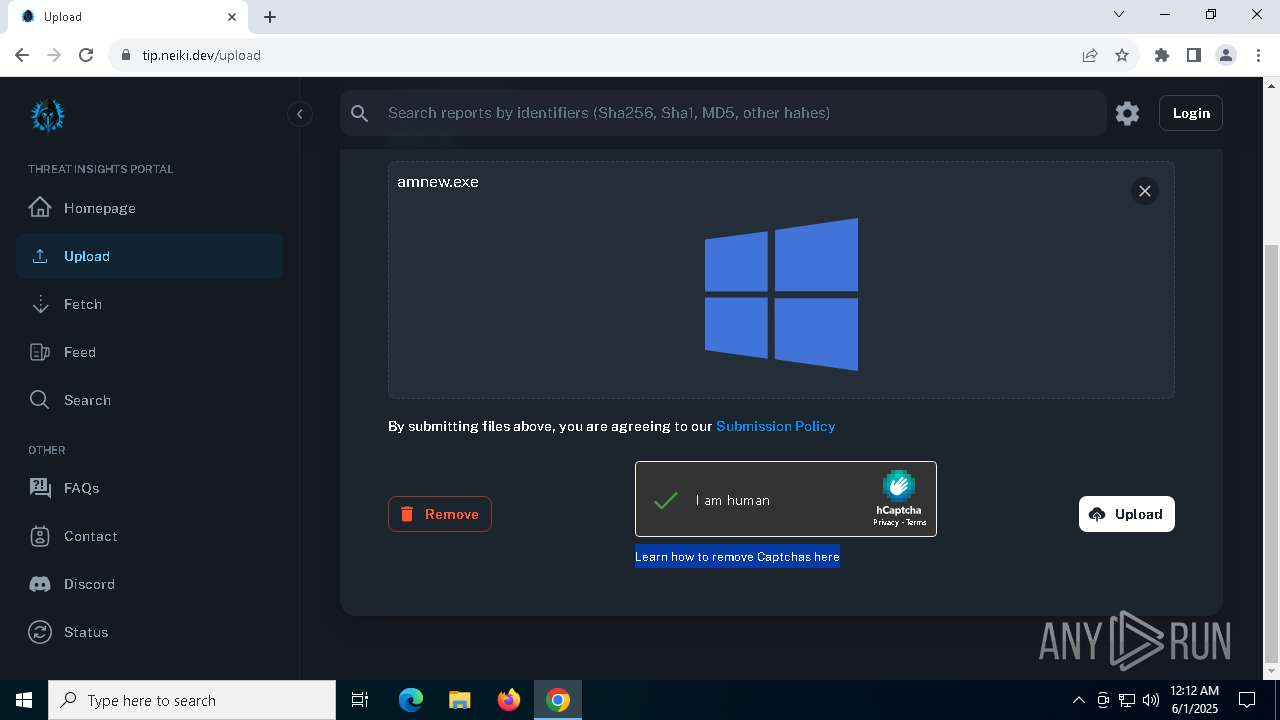Close the Upload tab
This screenshot has height=720, width=1280.
(x=232, y=17)
